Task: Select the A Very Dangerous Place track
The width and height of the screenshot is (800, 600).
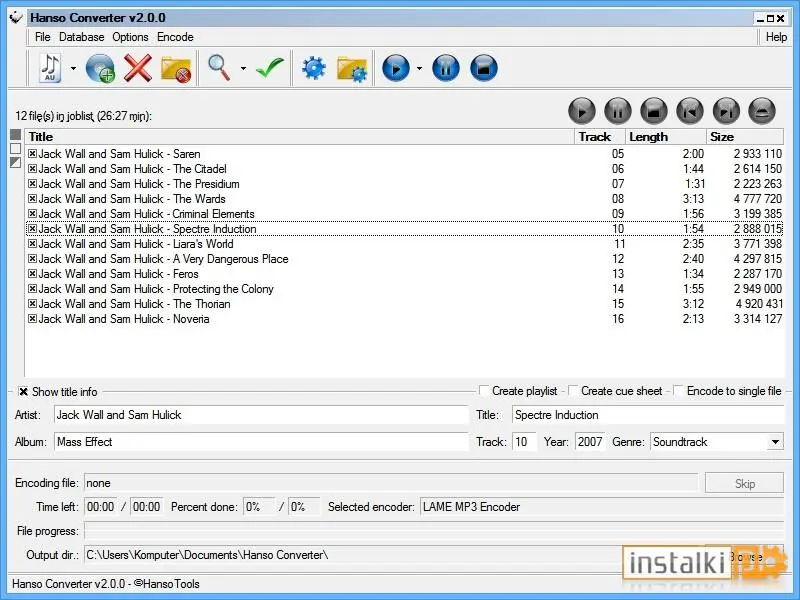Action: (405, 259)
